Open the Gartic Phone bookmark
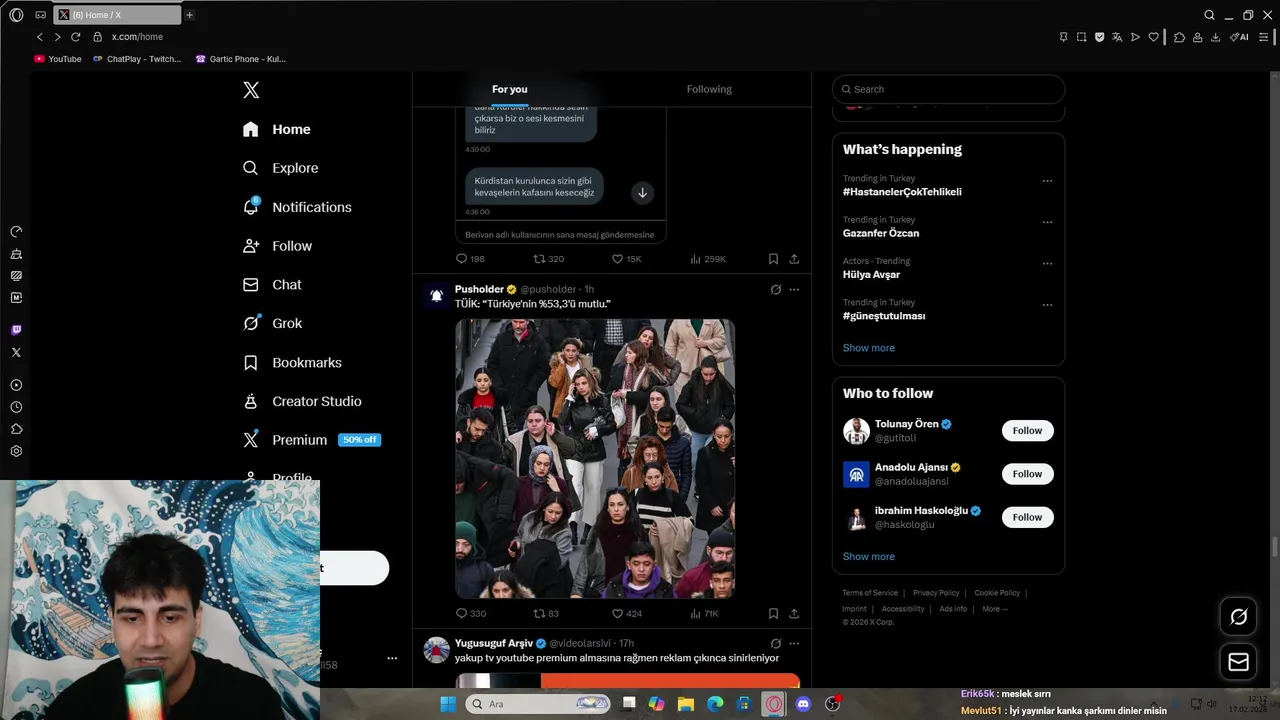The image size is (1280, 720). [241, 59]
